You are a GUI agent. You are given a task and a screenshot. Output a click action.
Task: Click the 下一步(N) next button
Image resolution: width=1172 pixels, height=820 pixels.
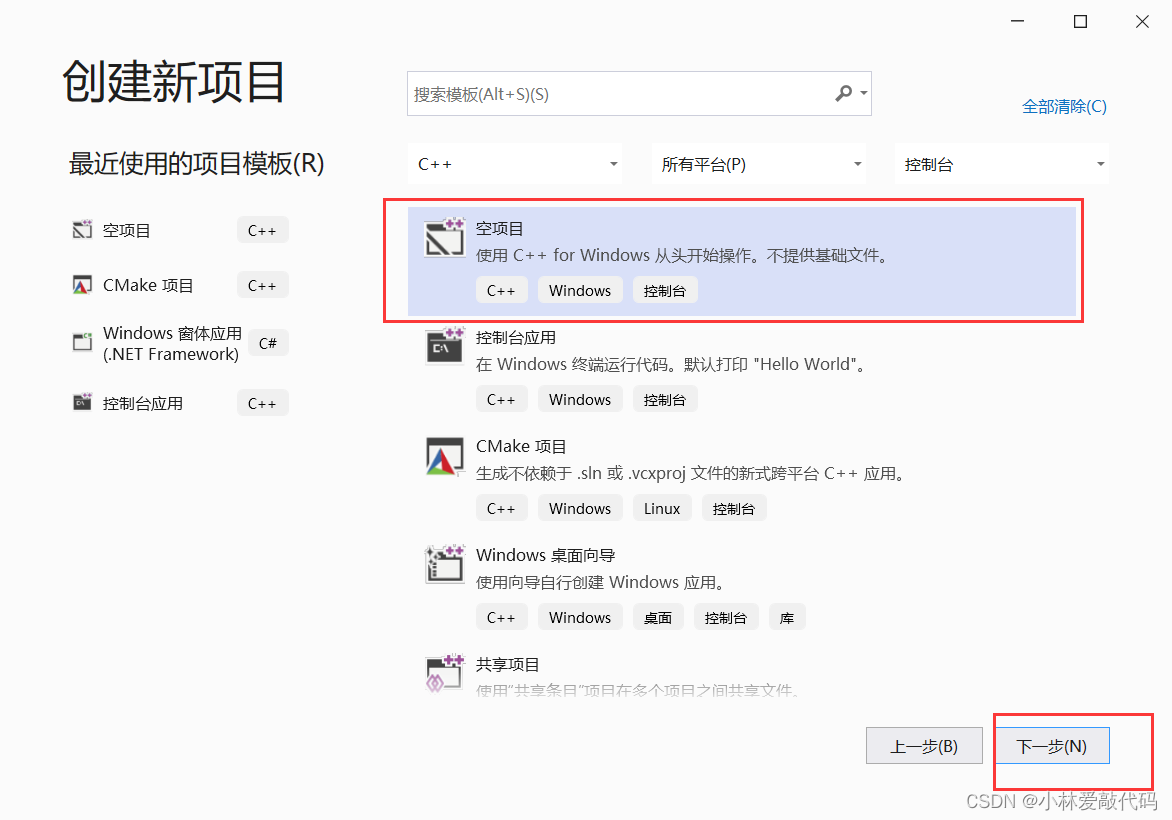pyautogui.click(x=1052, y=745)
